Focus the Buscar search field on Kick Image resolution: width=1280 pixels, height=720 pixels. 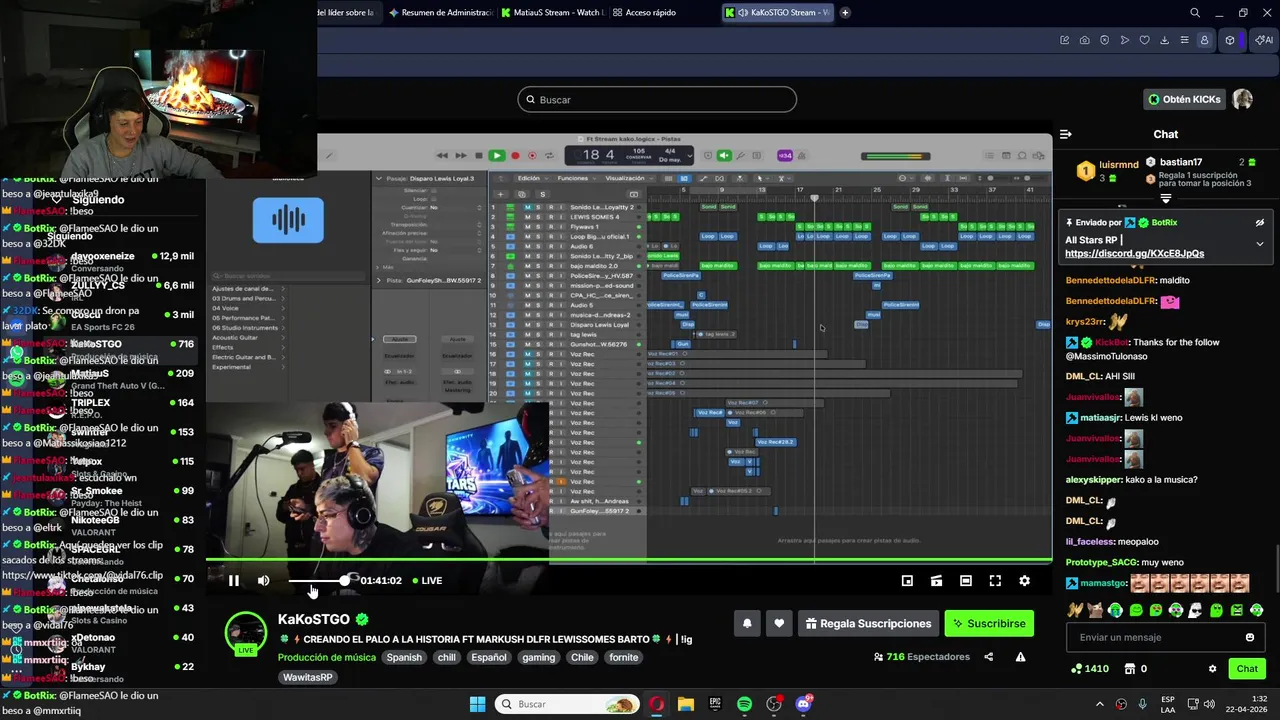[x=657, y=99]
